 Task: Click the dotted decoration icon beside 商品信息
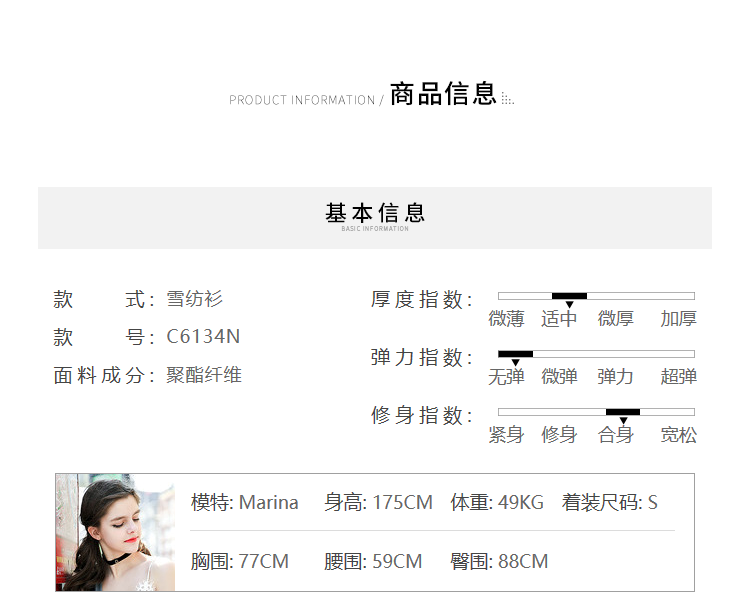pos(507,99)
